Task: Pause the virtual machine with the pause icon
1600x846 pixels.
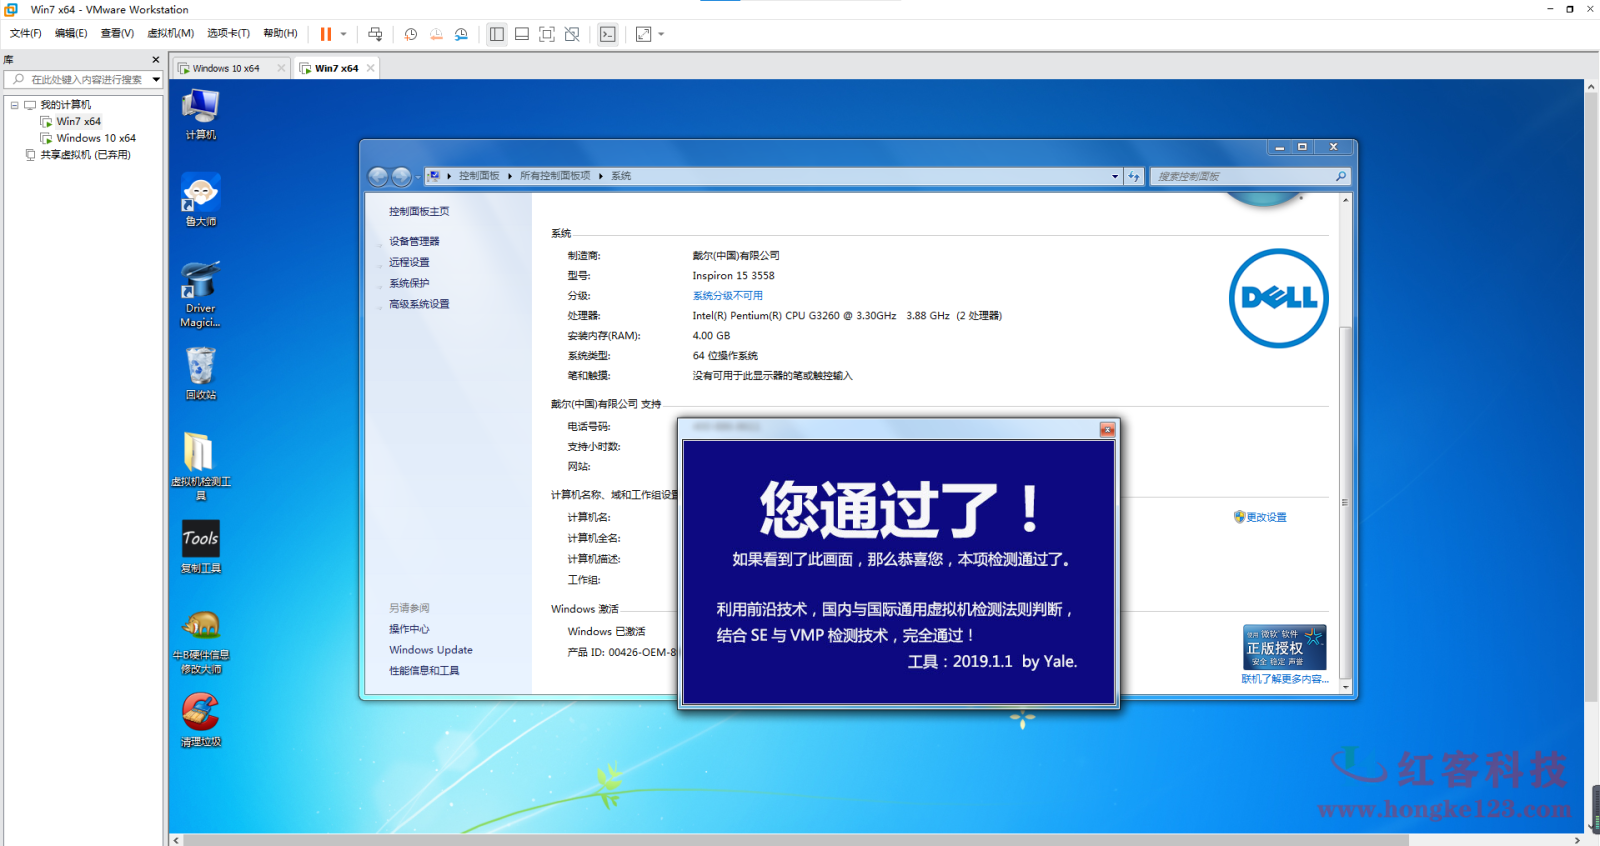Action: pyautogui.click(x=326, y=34)
